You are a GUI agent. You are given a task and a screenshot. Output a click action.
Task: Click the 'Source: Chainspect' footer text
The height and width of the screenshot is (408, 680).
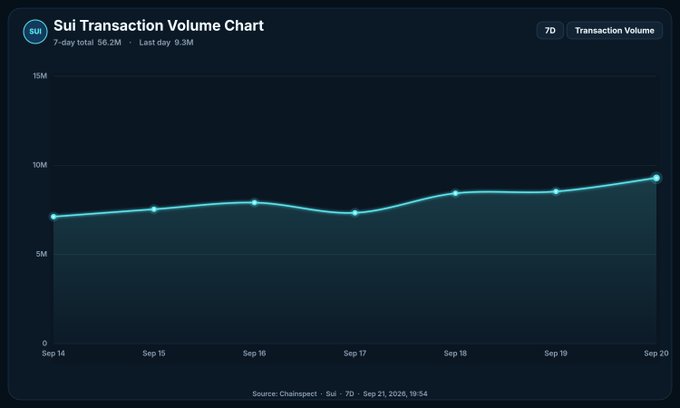tap(284, 394)
